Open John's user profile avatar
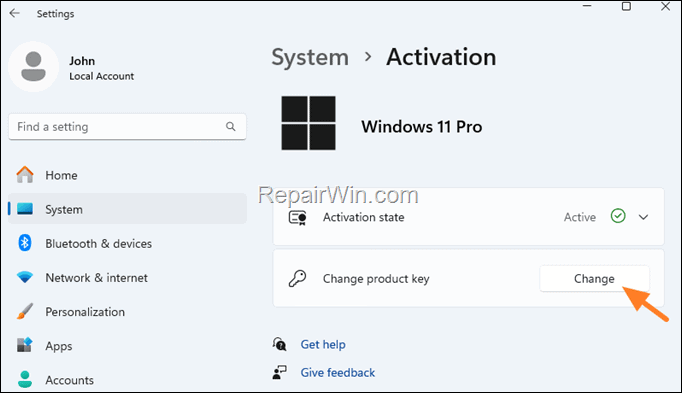Image resolution: width=682 pixels, height=393 pixels. tap(33, 67)
